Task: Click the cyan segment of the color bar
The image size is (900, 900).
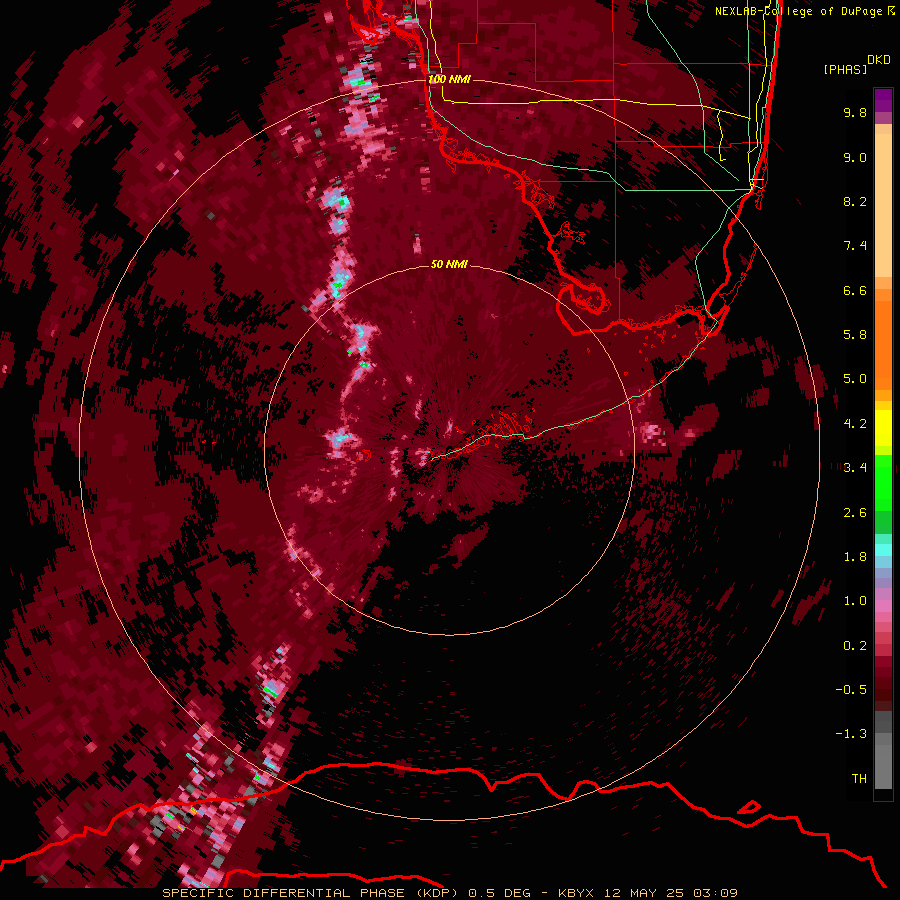Action: [883, 550]
